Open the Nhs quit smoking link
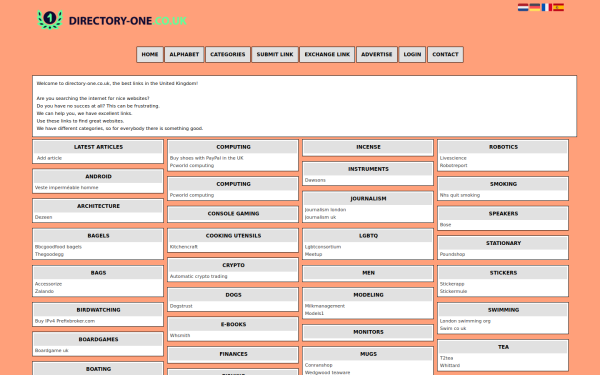The image size is (600, 375). point(460,195)
